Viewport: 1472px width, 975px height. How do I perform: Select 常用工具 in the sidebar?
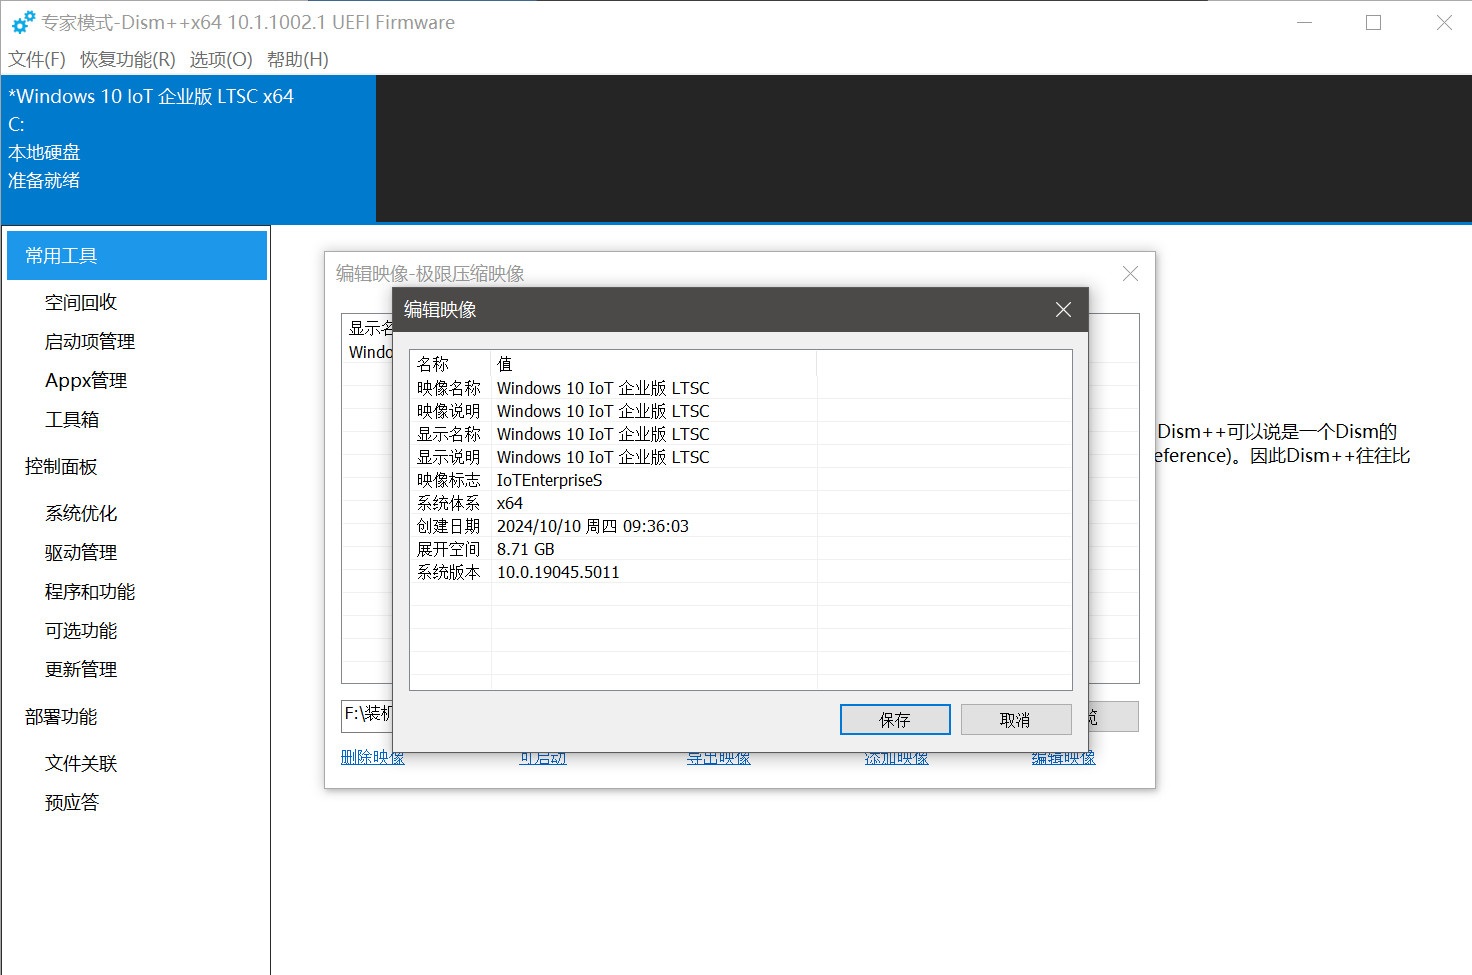point(136,255)
